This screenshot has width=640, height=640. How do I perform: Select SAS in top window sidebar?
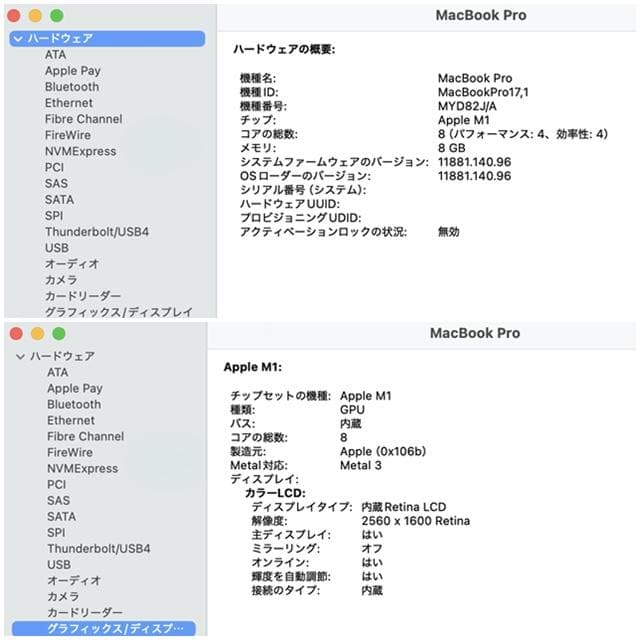[56, 184]
